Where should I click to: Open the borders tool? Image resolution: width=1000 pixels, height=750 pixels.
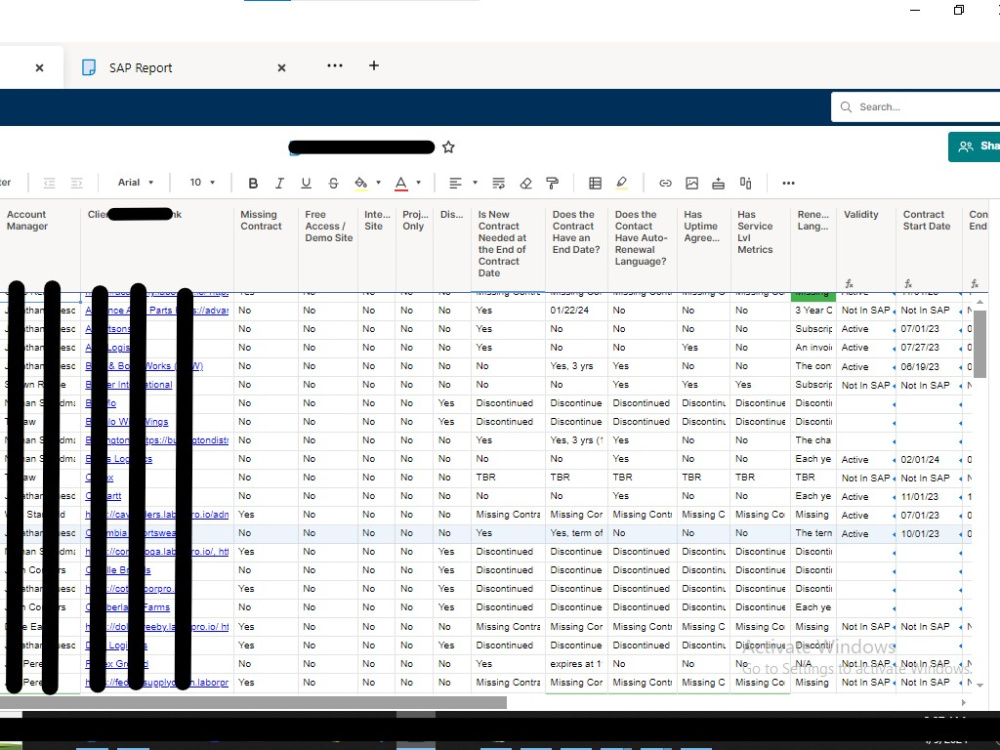coord(594,183)
